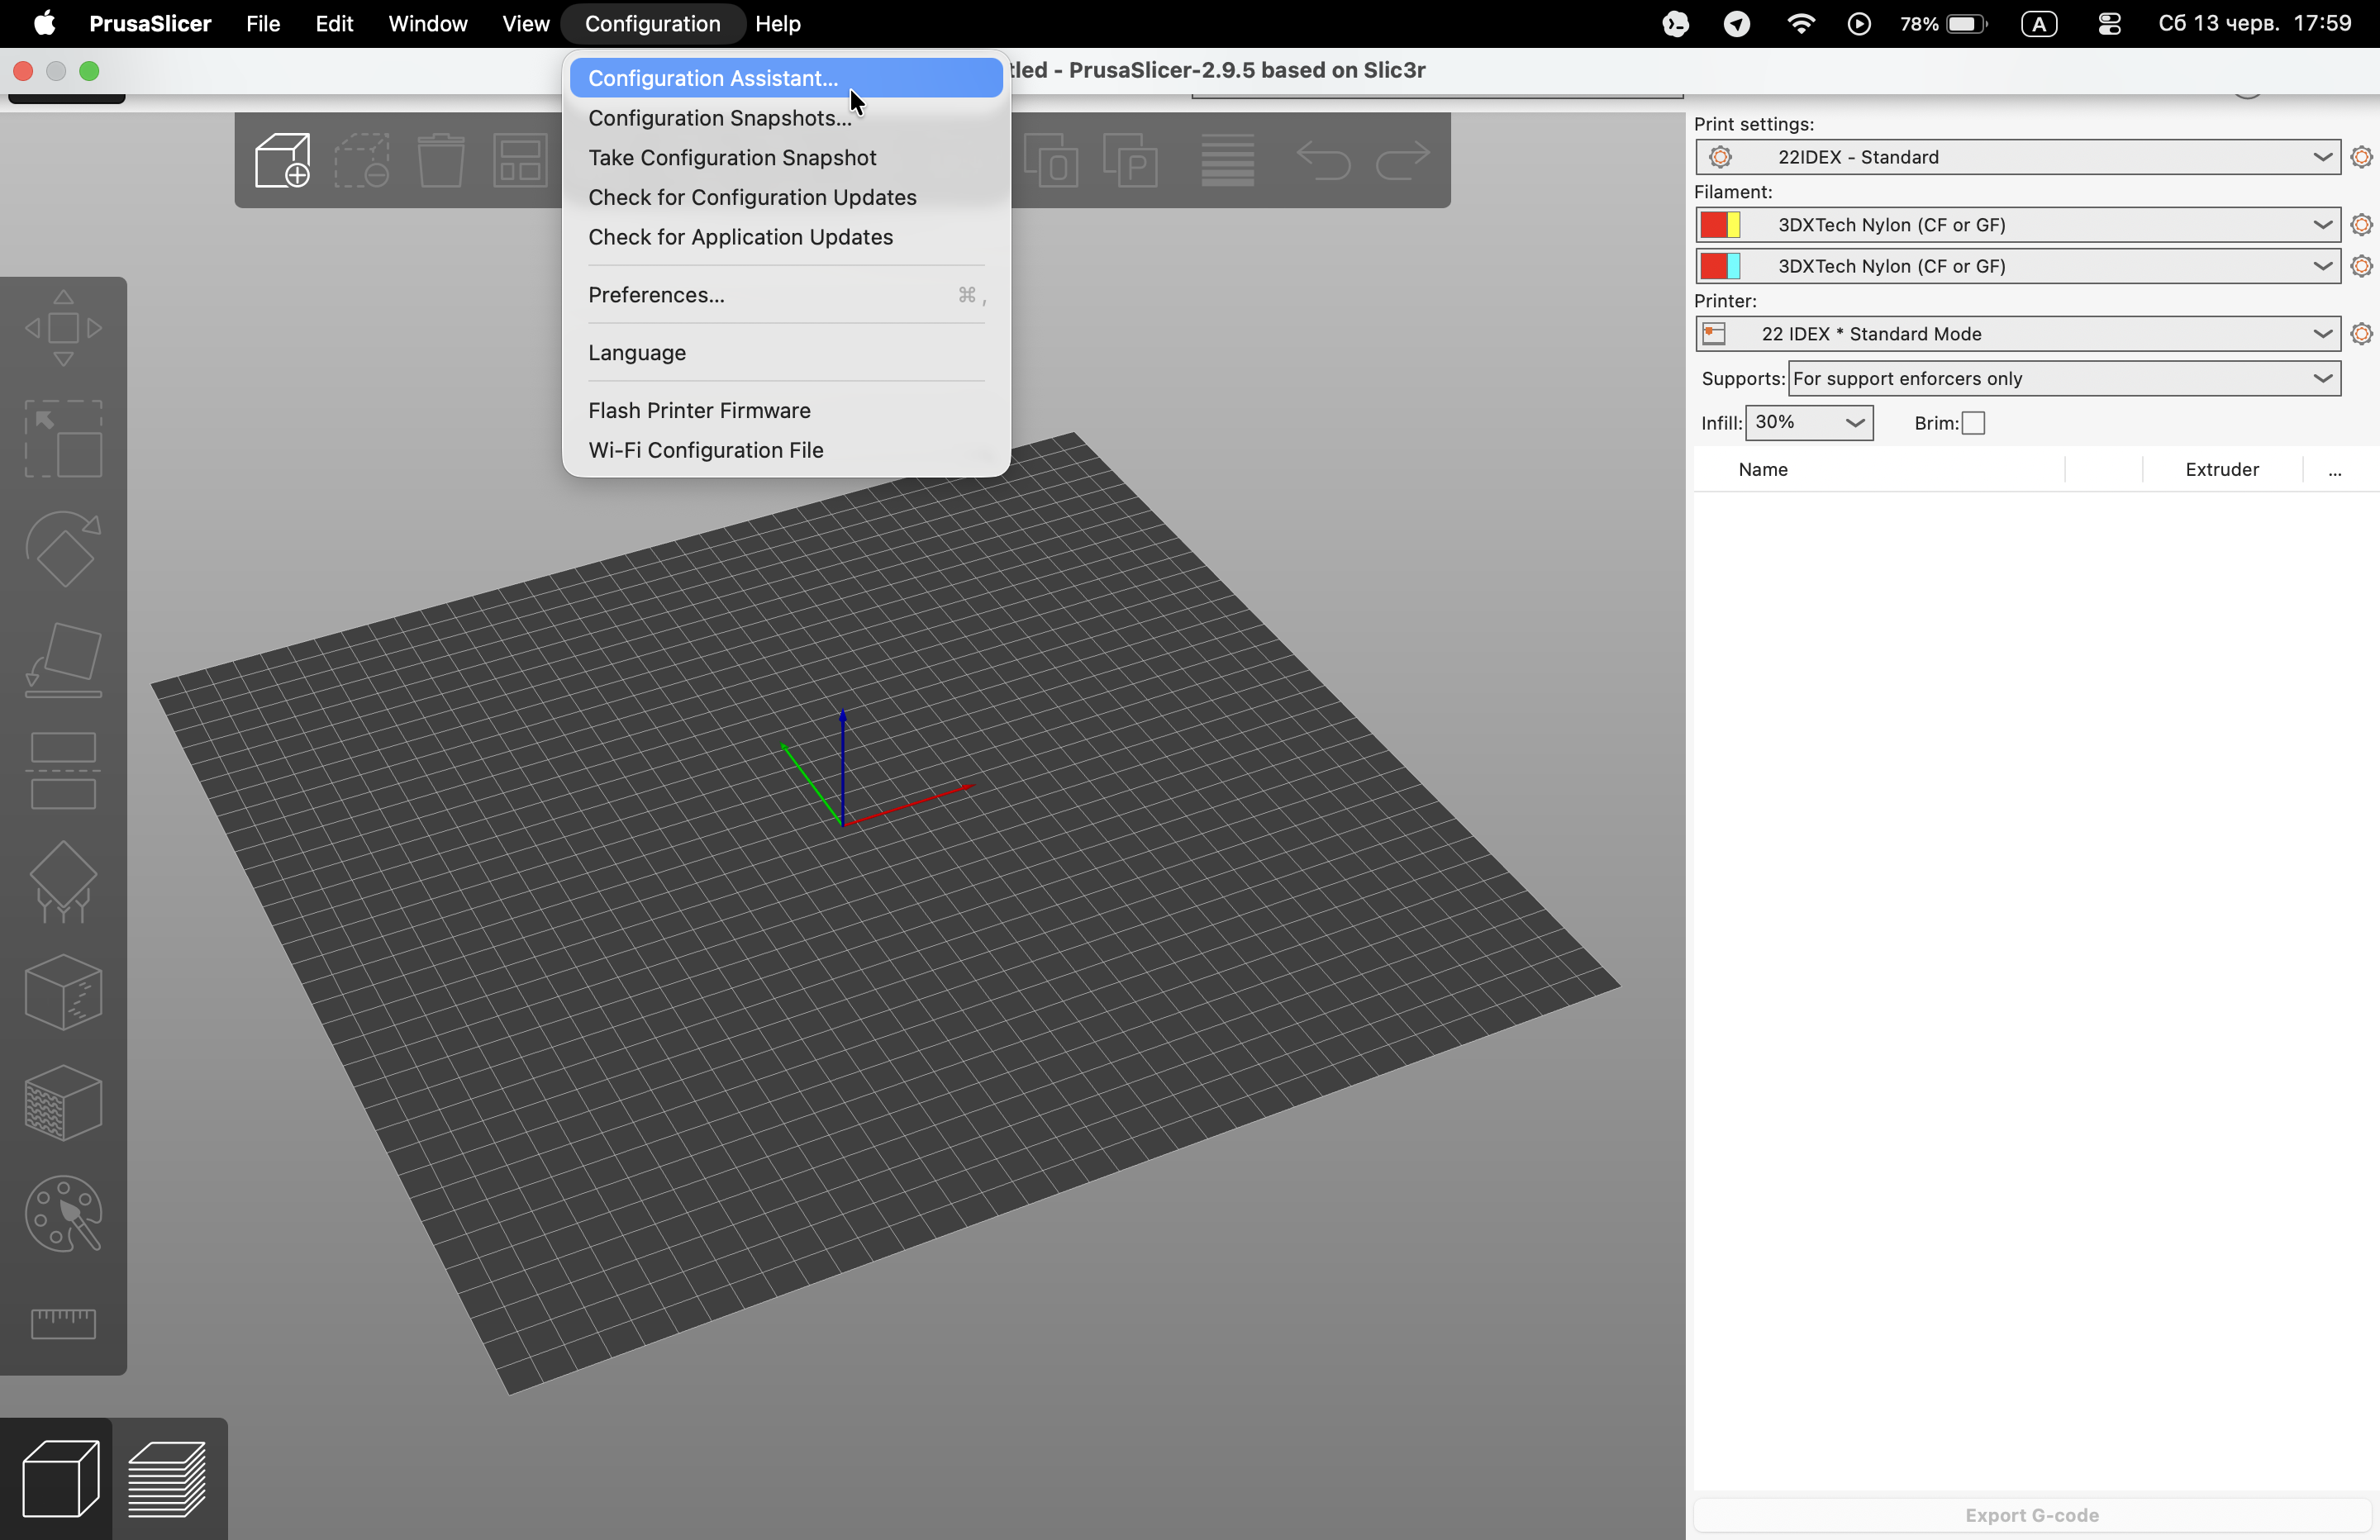Image resolution: width=2380 pixels, height=1540 pixels.
Task: Edit first filament preset gear icon
Action: pos(2361,225)
